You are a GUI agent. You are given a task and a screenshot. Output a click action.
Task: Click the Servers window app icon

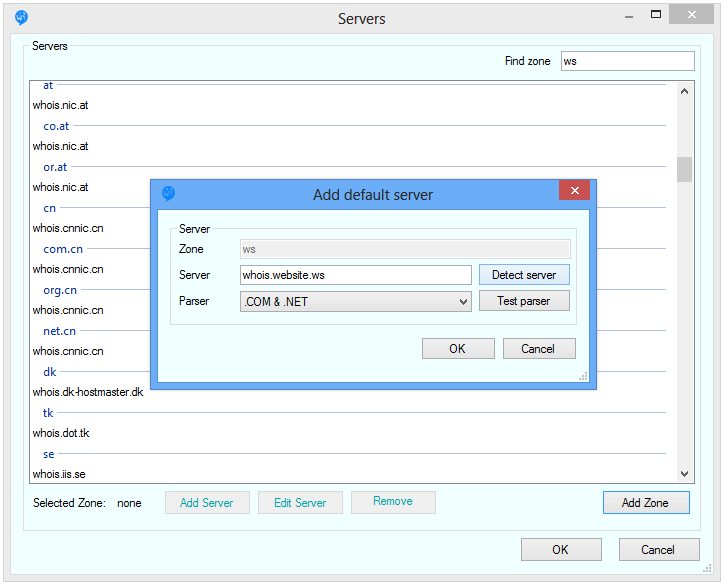(x=21, y=18)
